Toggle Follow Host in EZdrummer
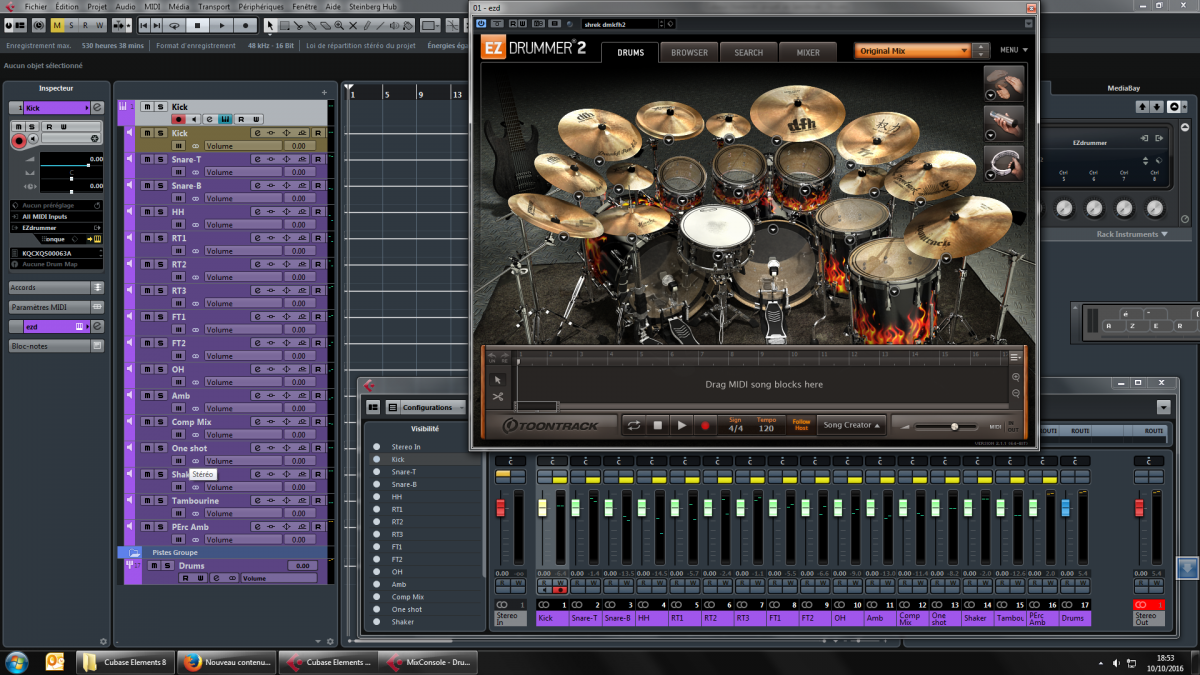 point(801,425)
